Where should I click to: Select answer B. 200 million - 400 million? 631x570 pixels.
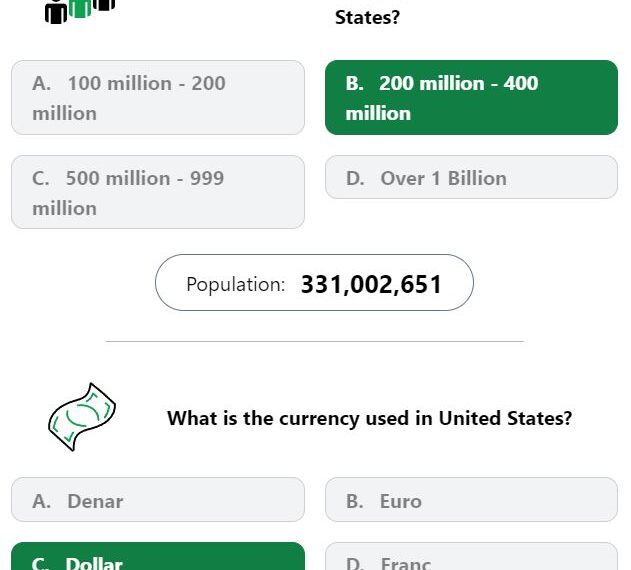click(x=471, y=97)
